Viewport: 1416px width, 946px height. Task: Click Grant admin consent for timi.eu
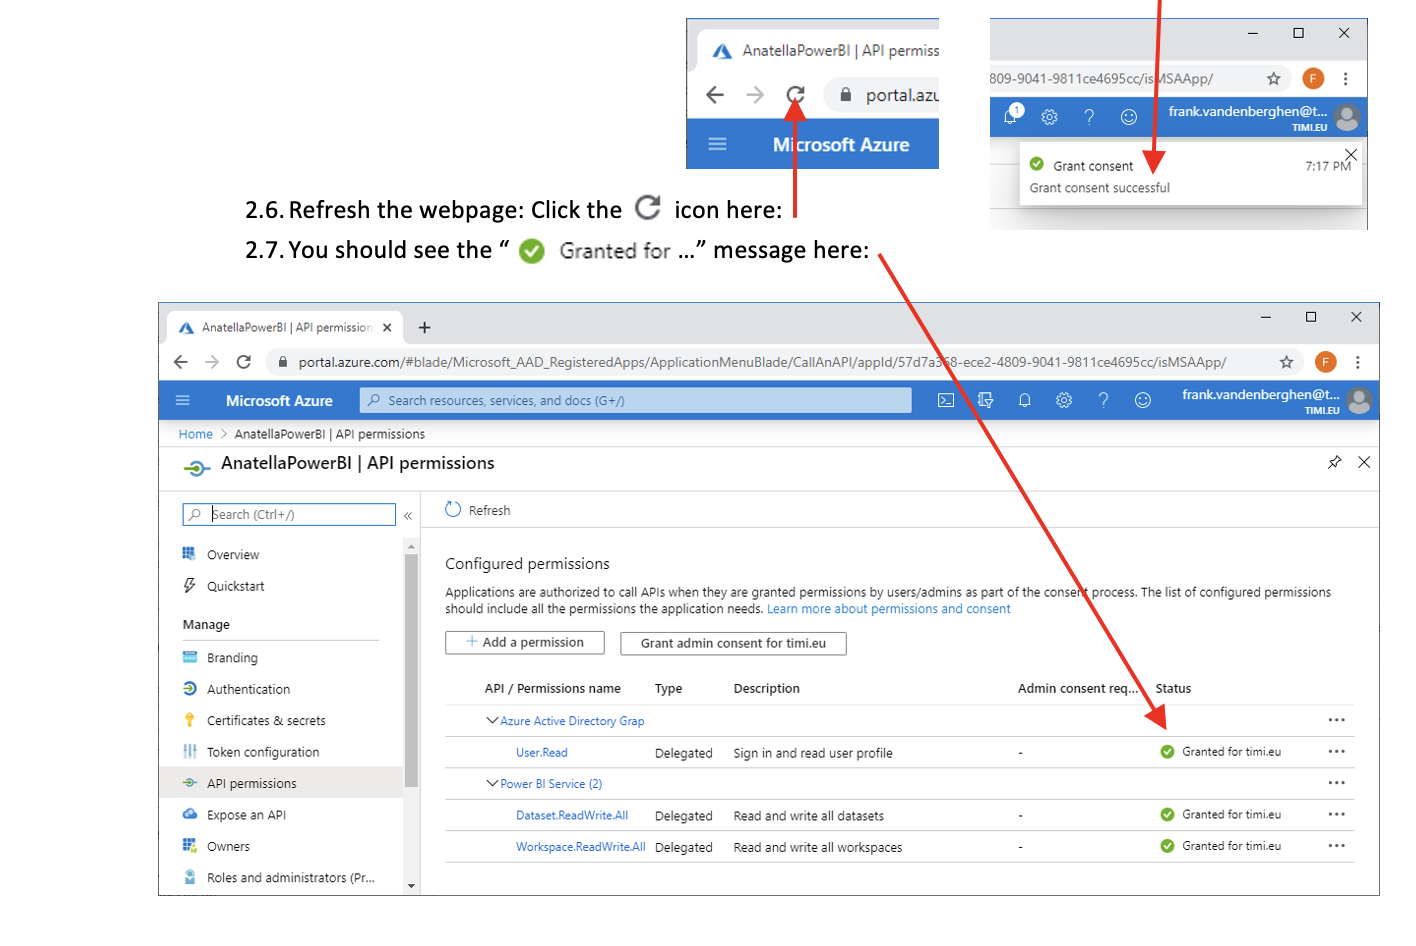point(733,643)
